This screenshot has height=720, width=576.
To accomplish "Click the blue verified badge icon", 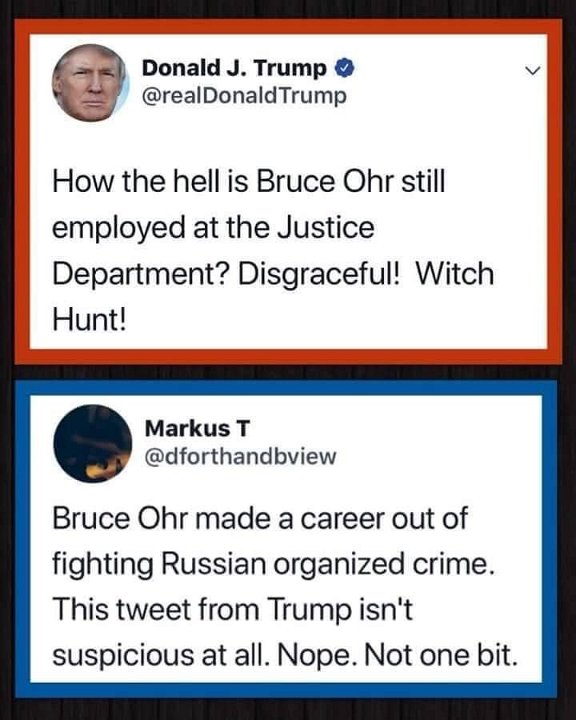I will click(344, 68).
